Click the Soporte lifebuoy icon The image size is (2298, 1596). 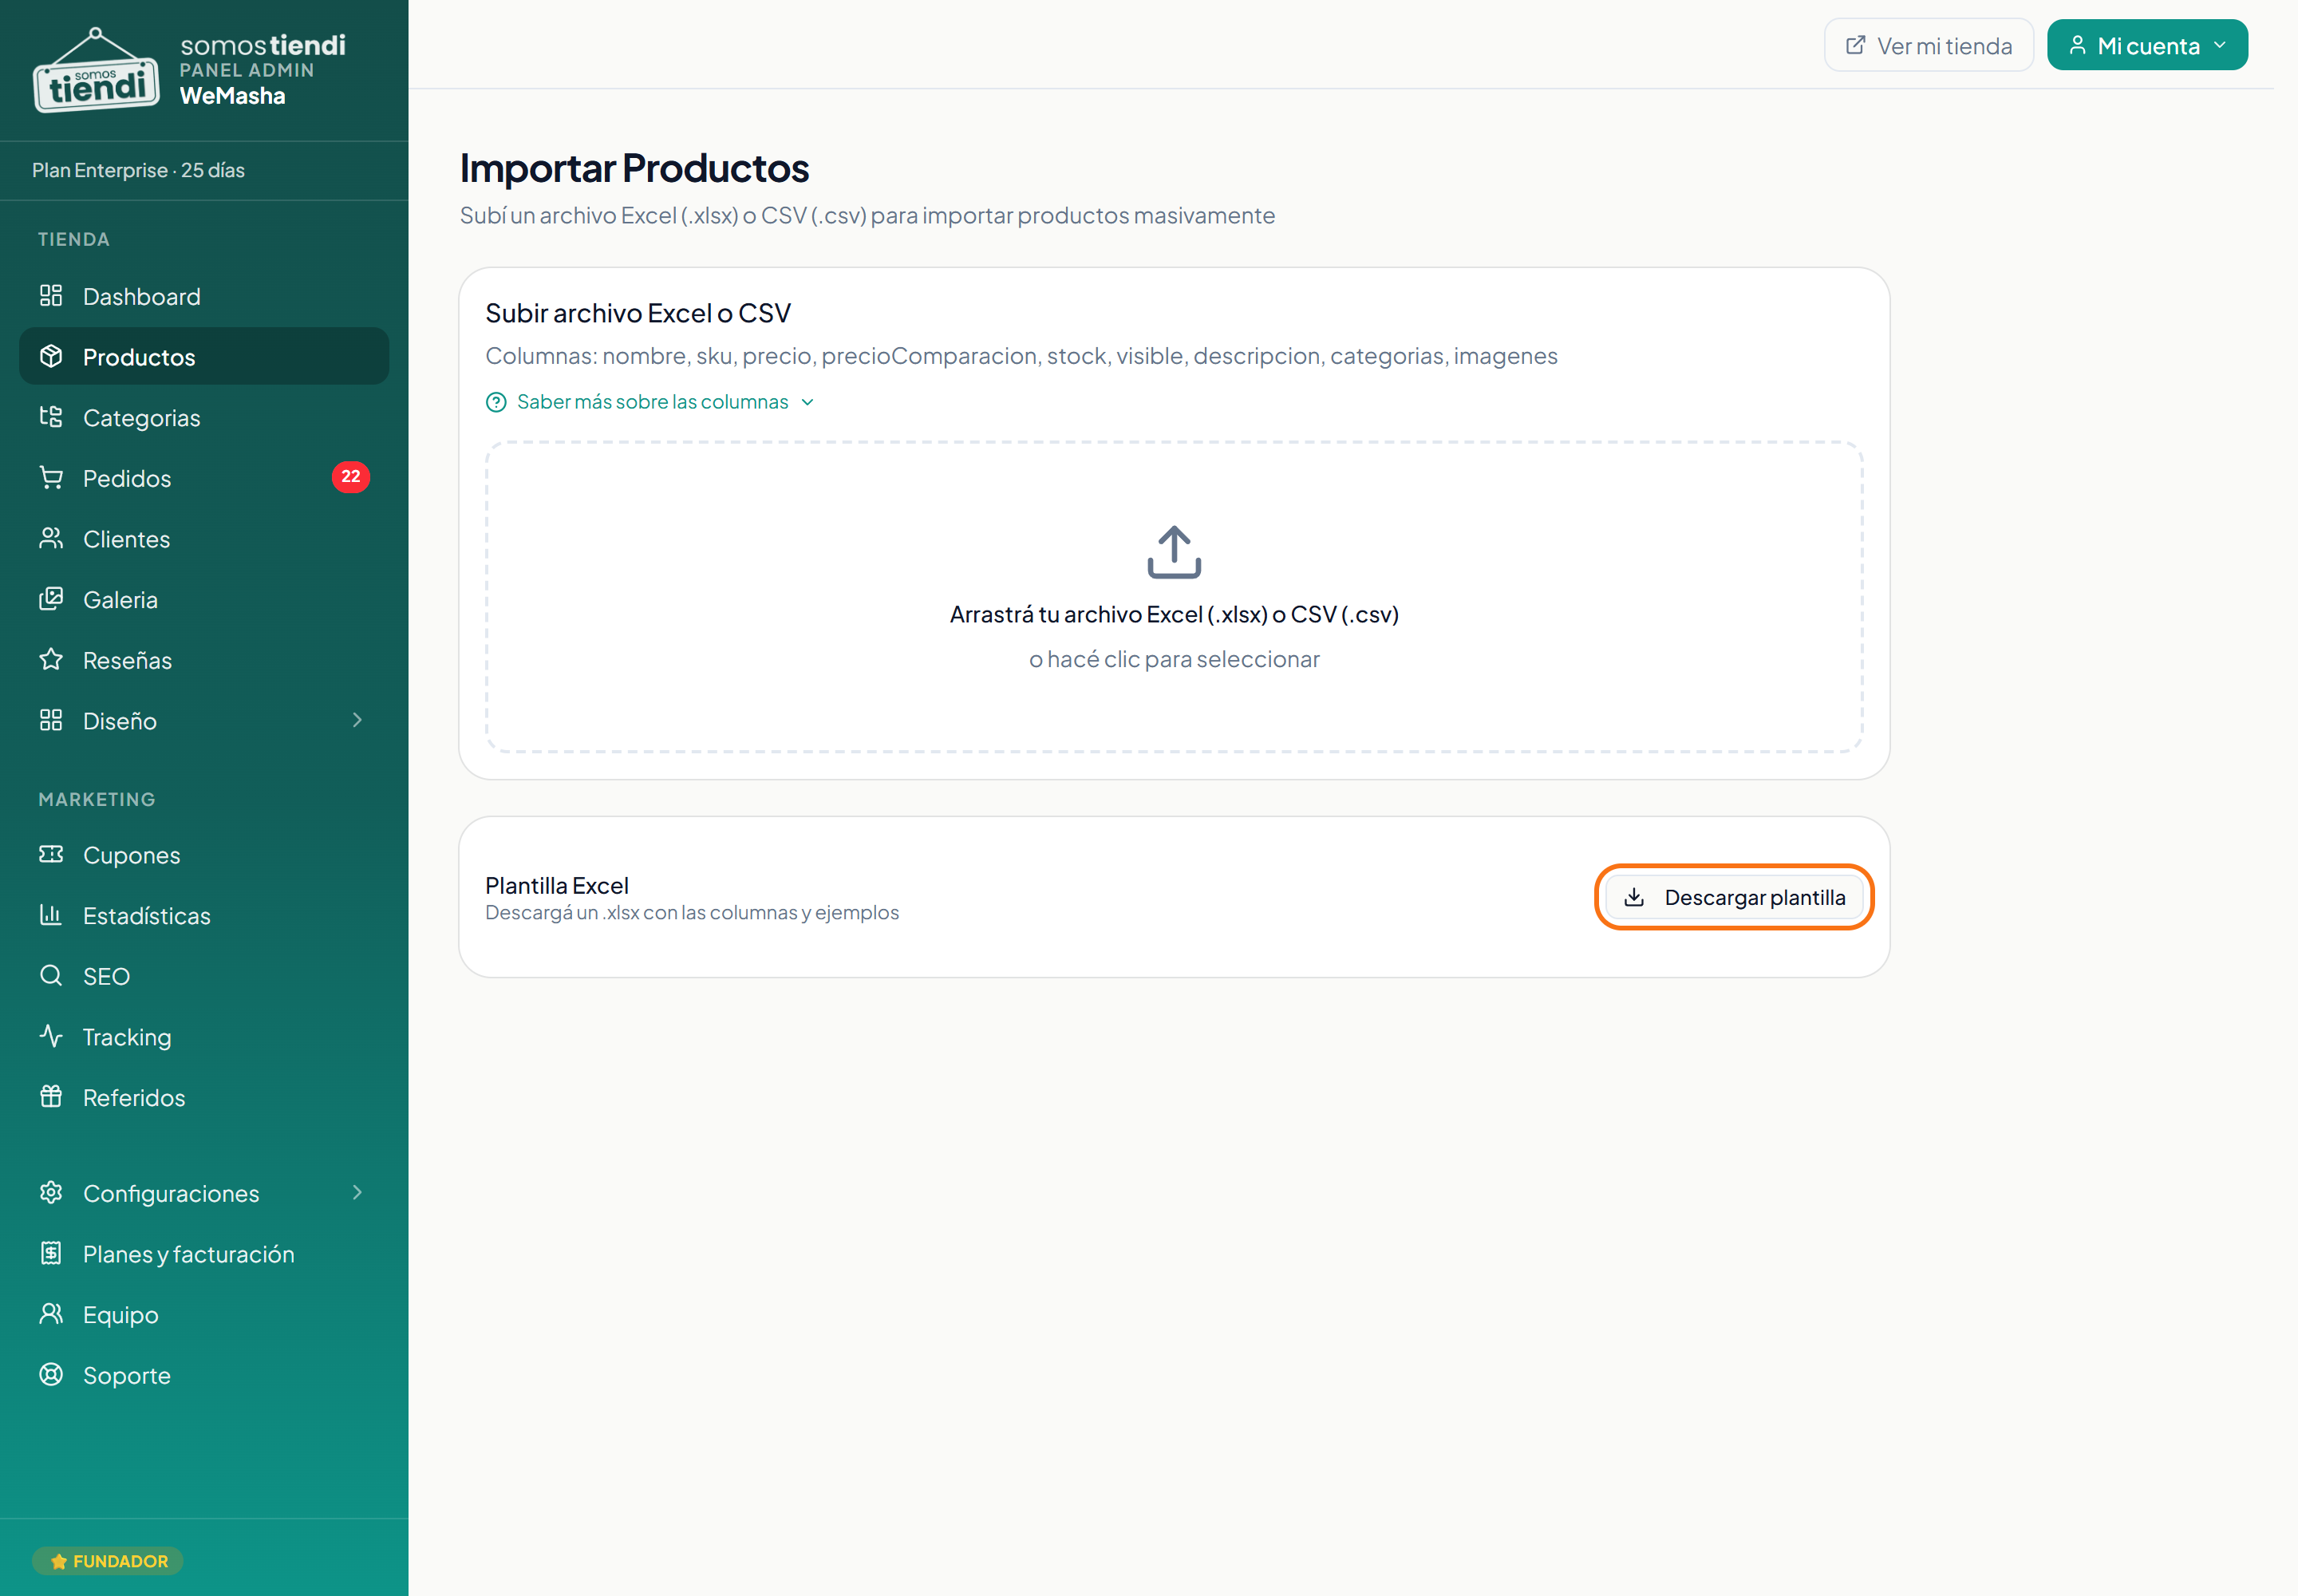[51, 1375]
